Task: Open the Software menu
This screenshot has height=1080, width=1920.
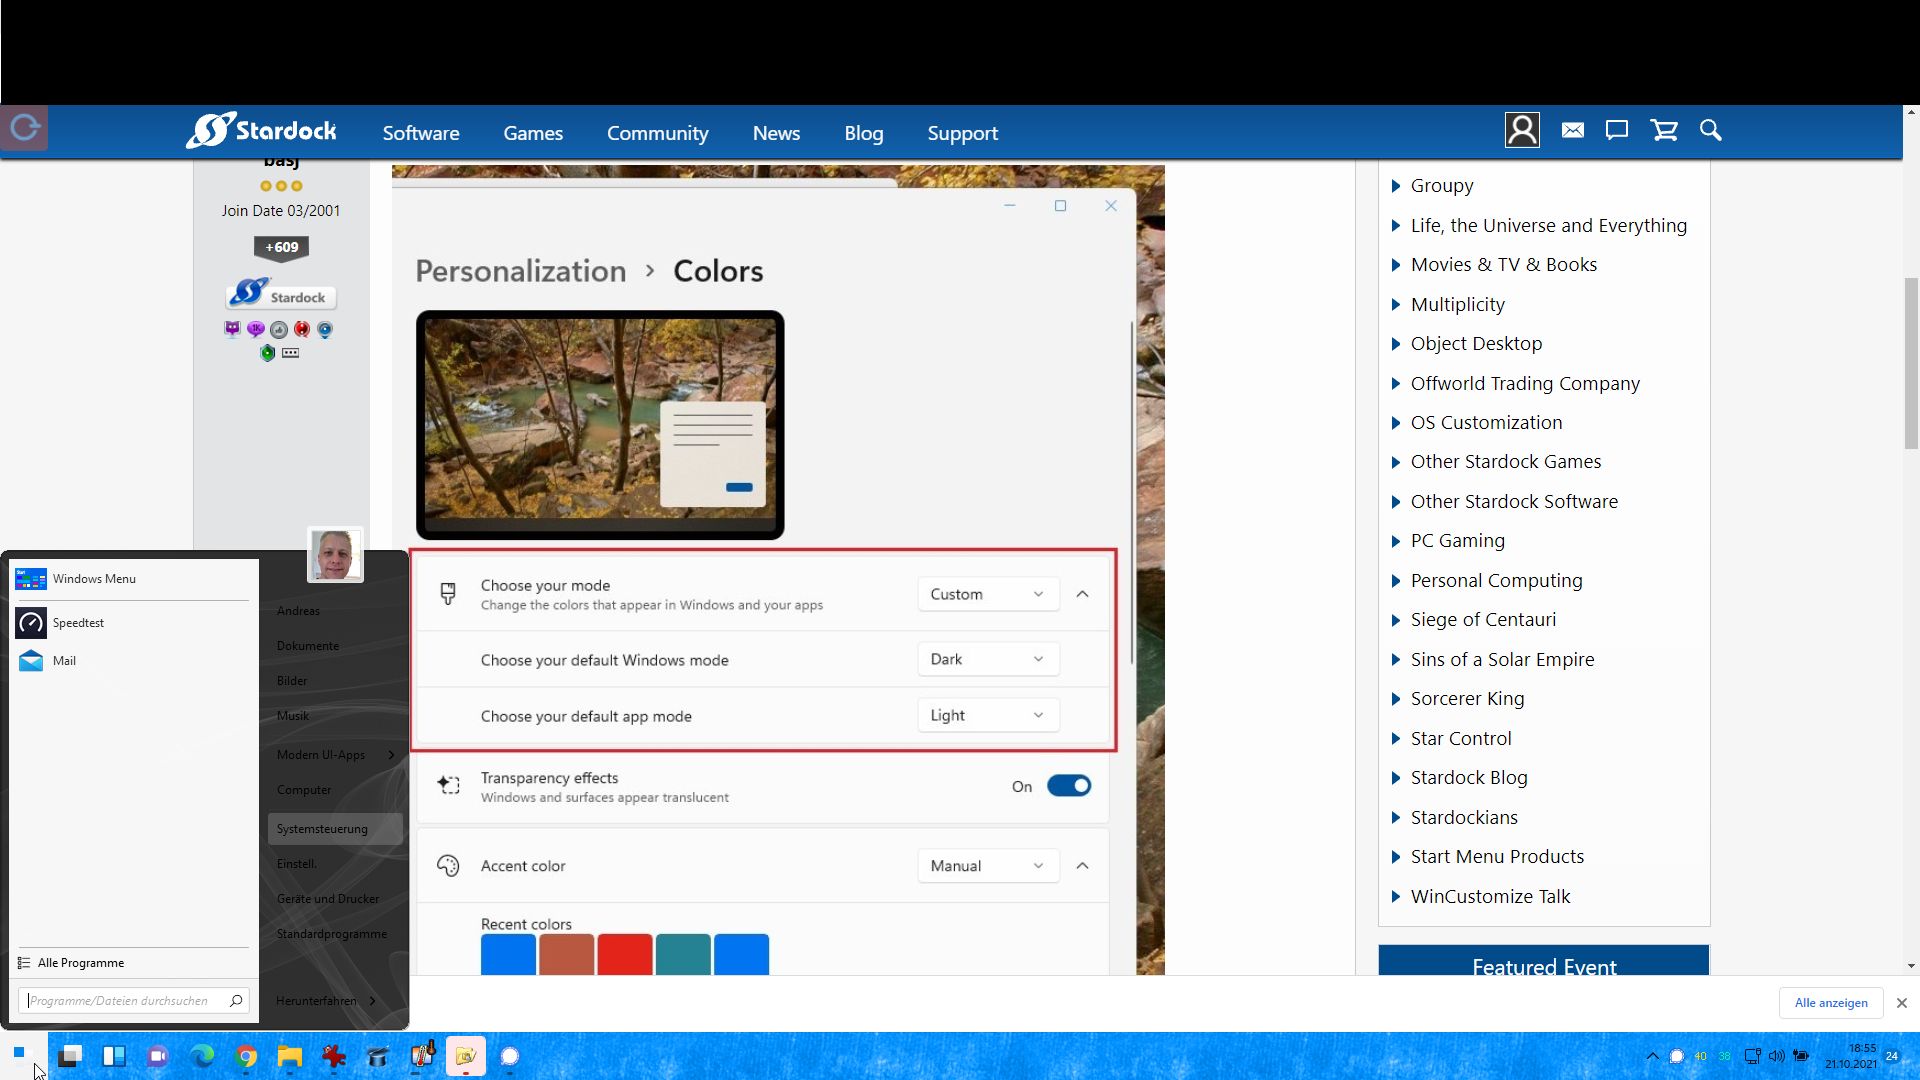Action: point(421,133)
